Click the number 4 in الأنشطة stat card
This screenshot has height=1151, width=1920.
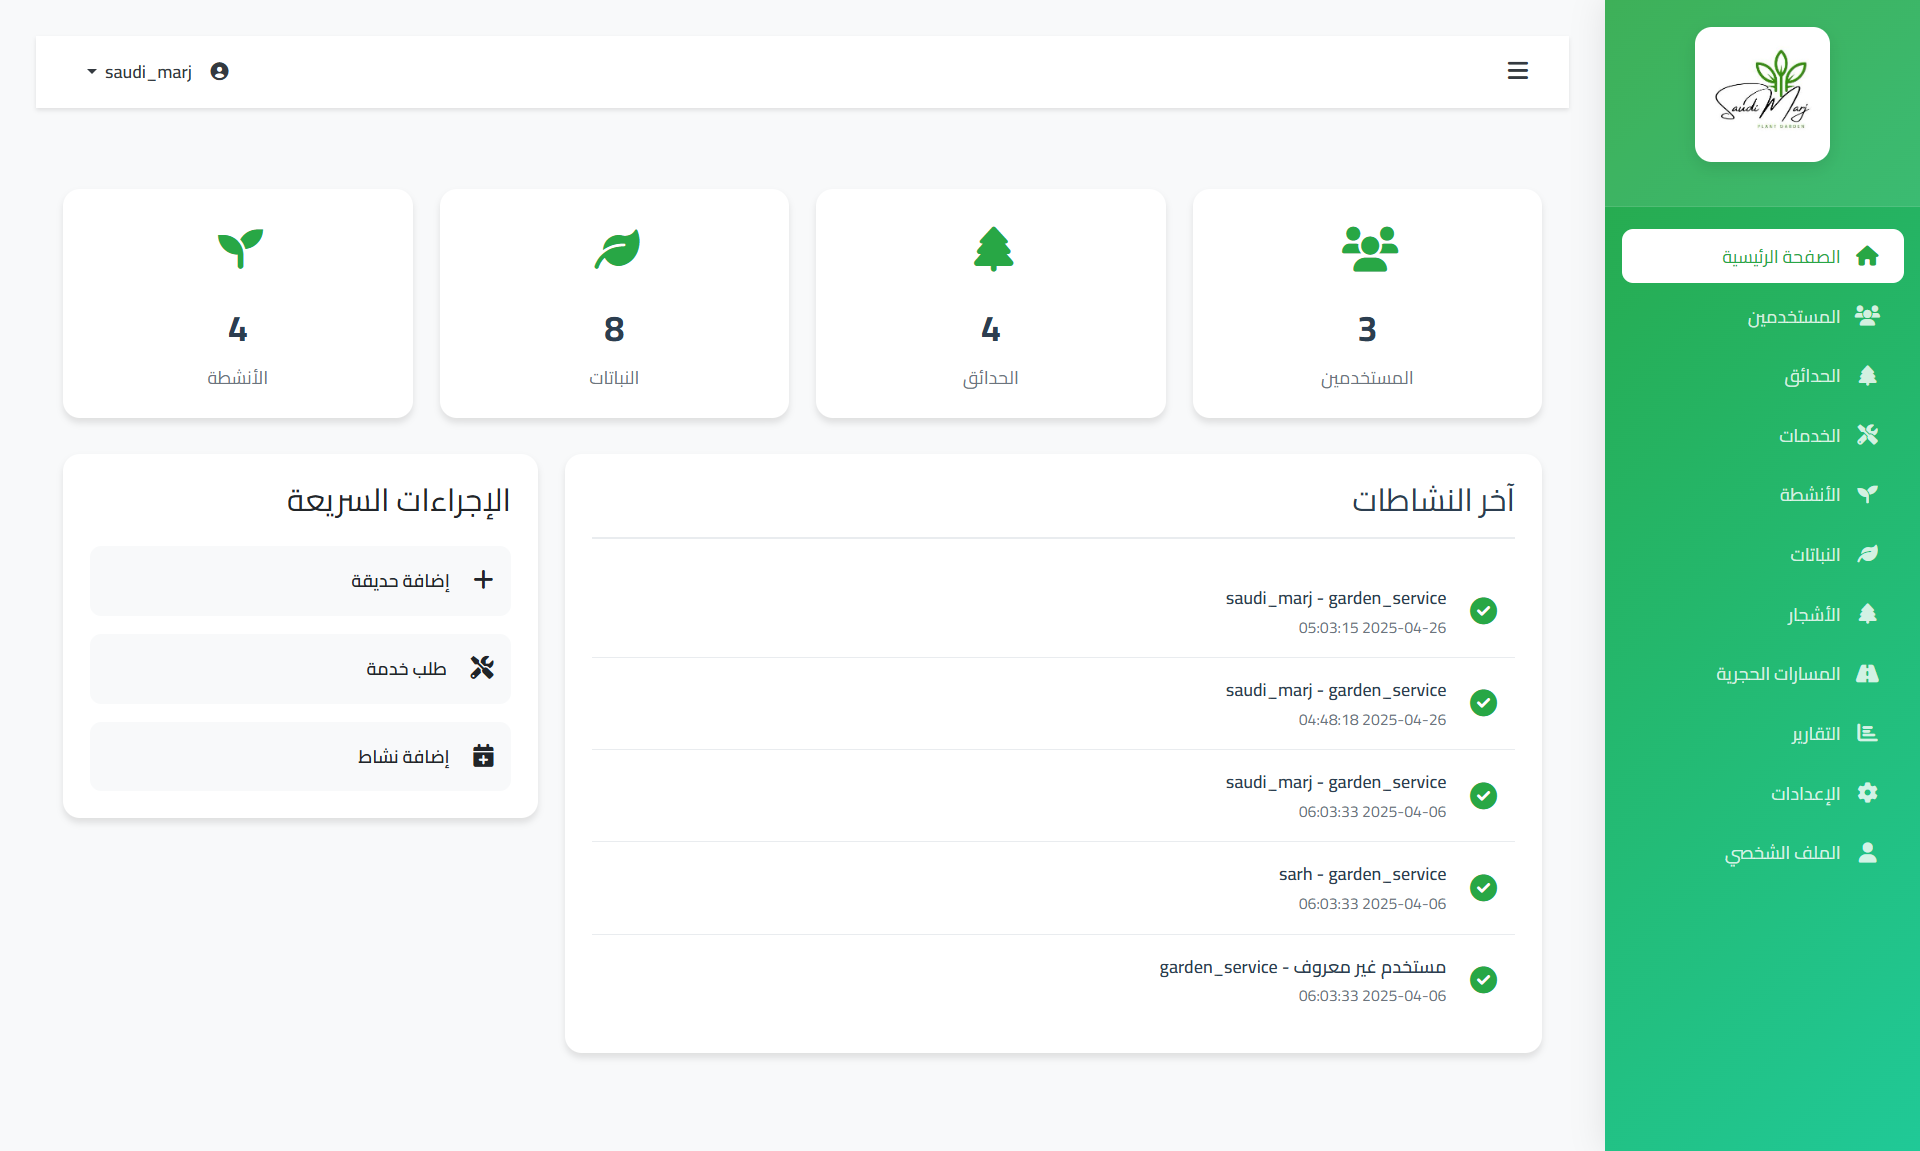[238, 329]
